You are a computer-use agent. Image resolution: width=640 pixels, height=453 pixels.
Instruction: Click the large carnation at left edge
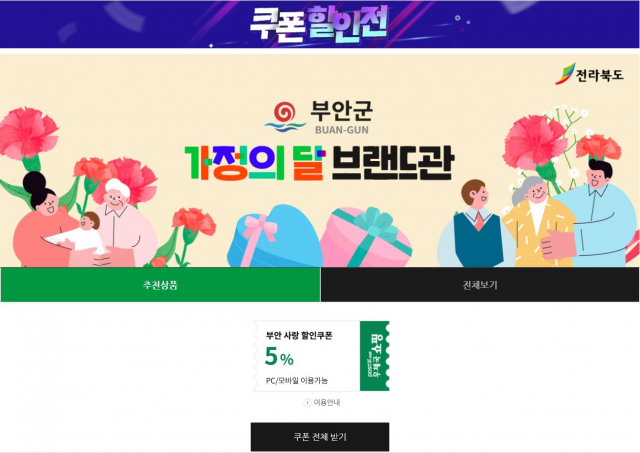point(28,133)
